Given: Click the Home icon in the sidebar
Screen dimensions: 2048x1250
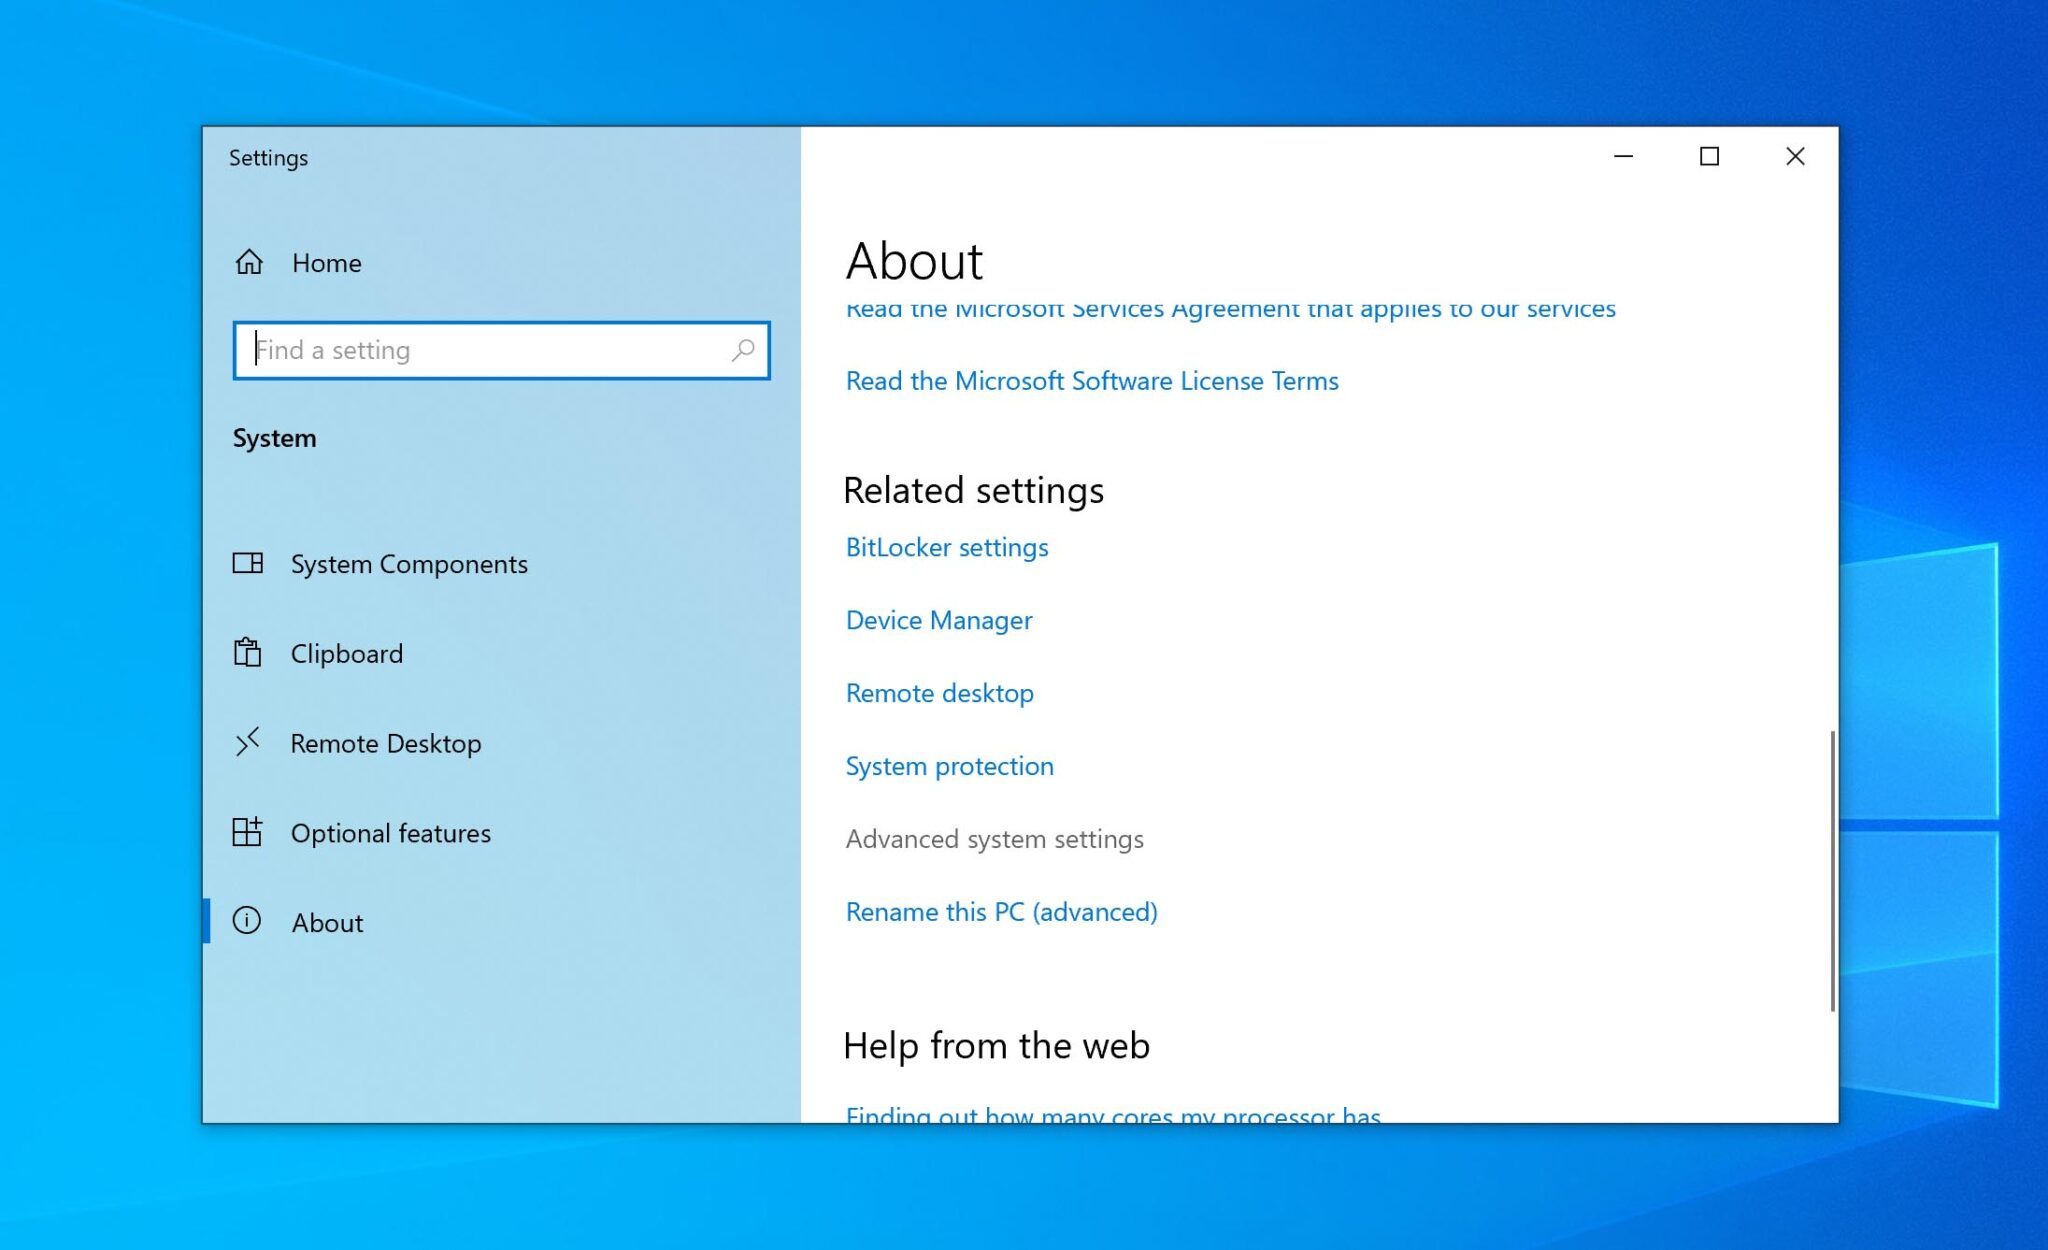Looking at the screenshot, I should 250,262.
